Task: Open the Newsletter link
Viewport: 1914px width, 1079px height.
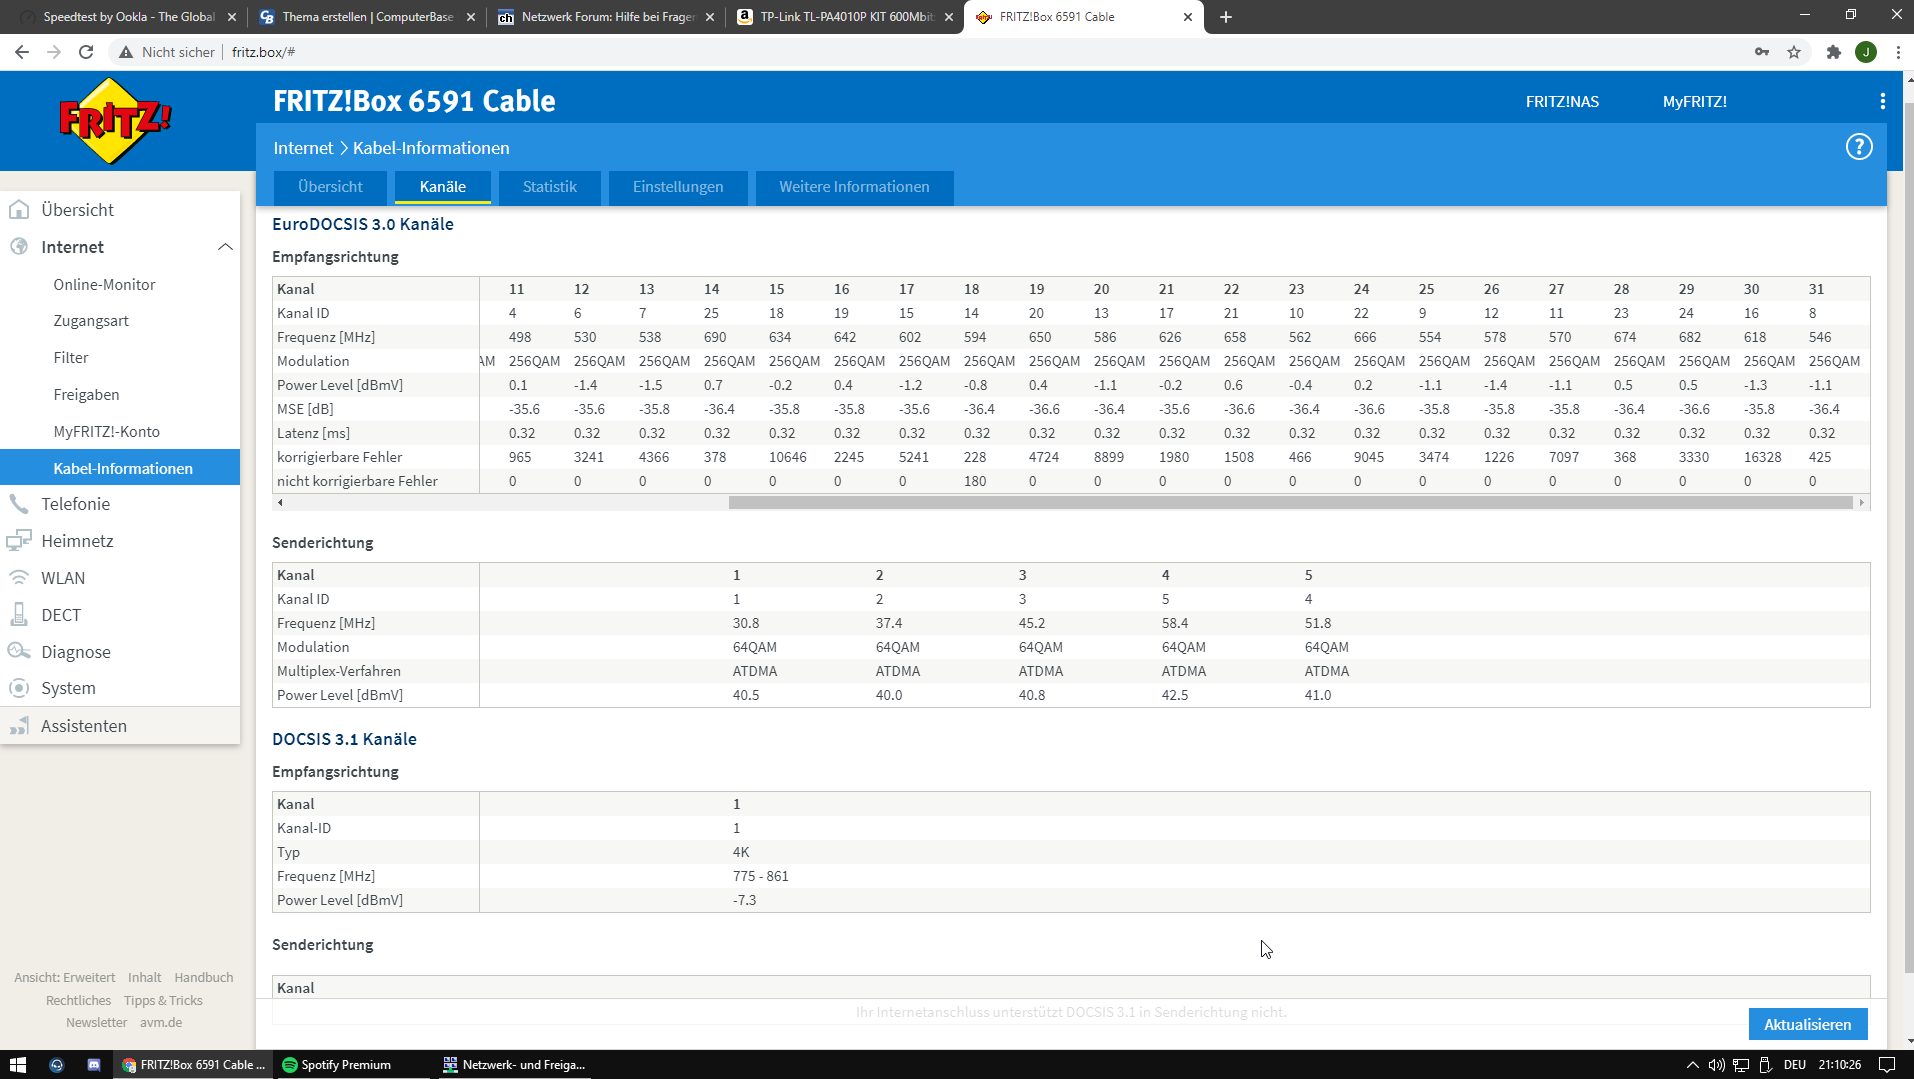Action: pos(97,1022)
